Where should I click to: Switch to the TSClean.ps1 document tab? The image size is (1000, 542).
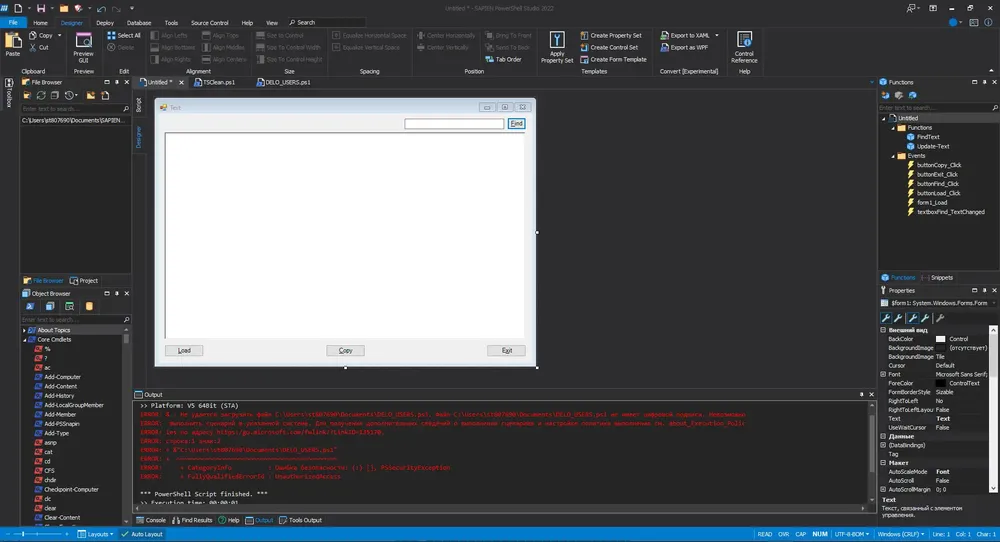point(214,82)
